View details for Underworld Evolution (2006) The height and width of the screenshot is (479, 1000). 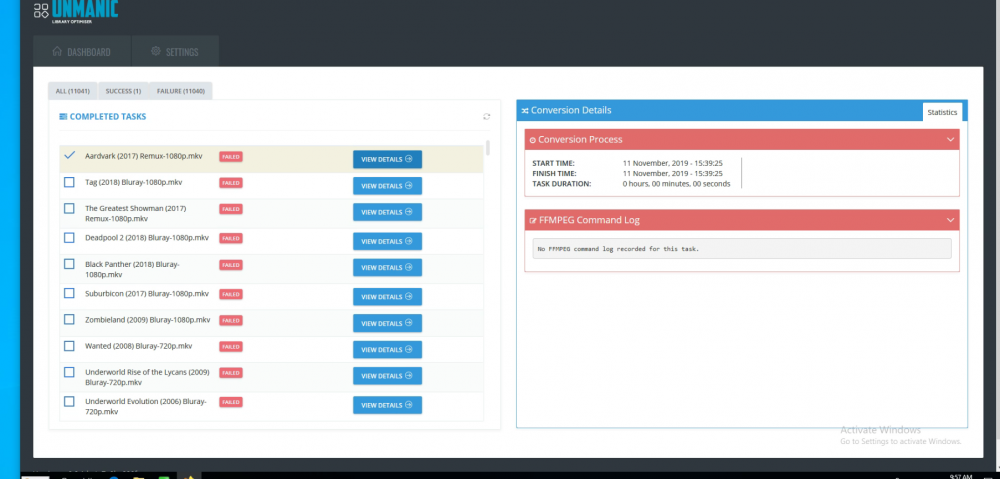click(x=387, y=406)
